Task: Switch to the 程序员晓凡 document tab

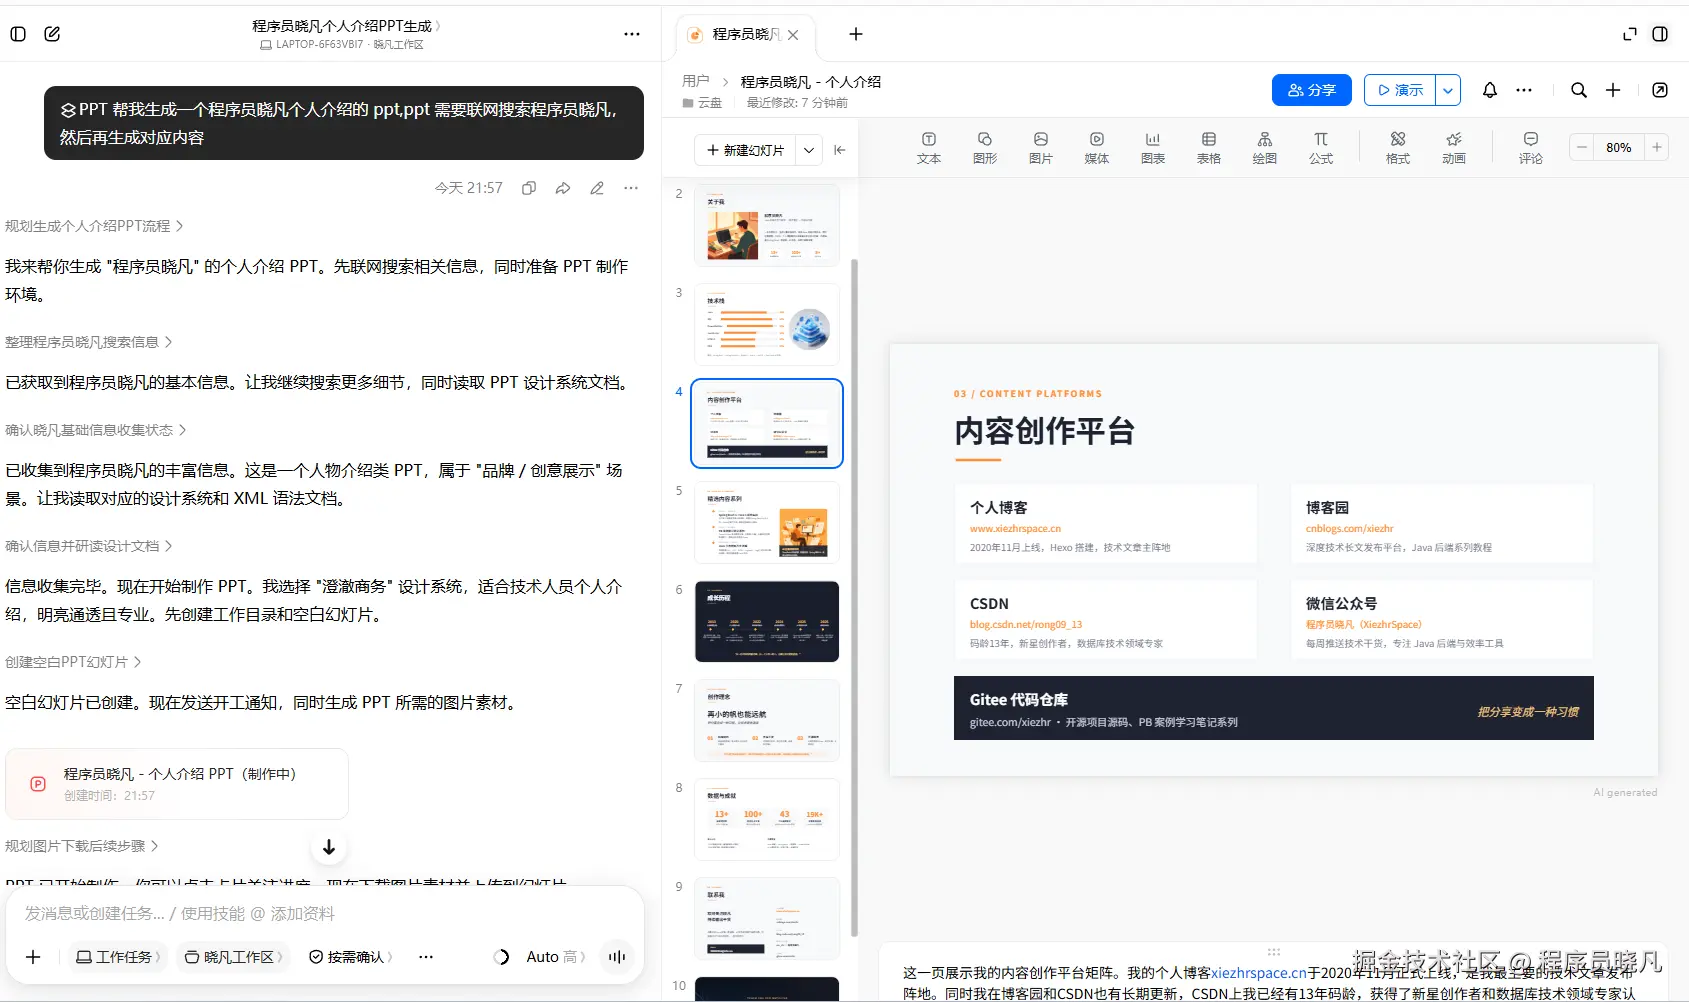Action: [x=745, y=35]
